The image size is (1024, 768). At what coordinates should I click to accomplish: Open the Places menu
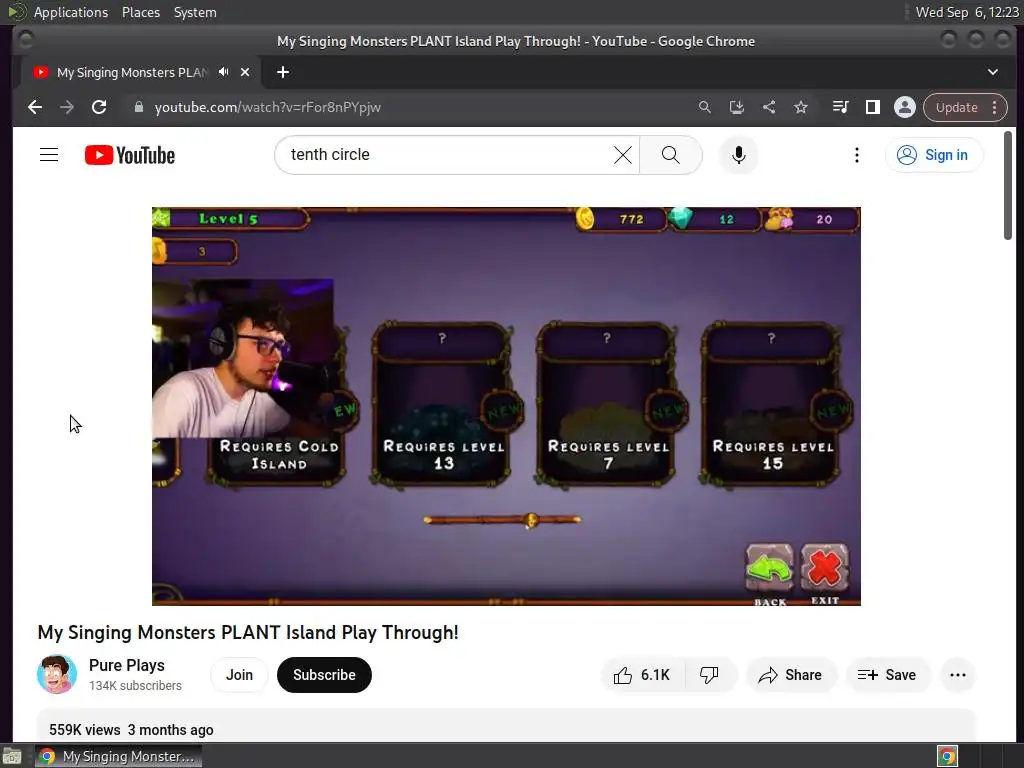(140, 12)
